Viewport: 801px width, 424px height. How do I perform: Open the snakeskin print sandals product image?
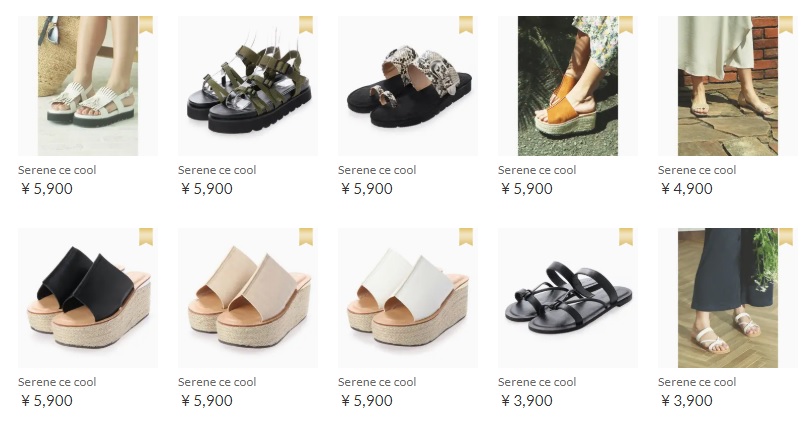[408, 86]
